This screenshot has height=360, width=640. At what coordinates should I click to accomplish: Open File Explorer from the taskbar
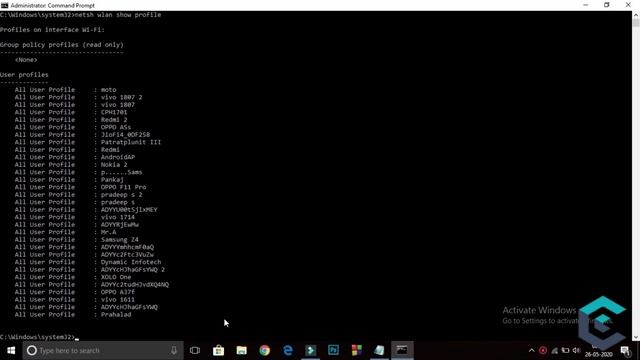[x=242, y=350]
